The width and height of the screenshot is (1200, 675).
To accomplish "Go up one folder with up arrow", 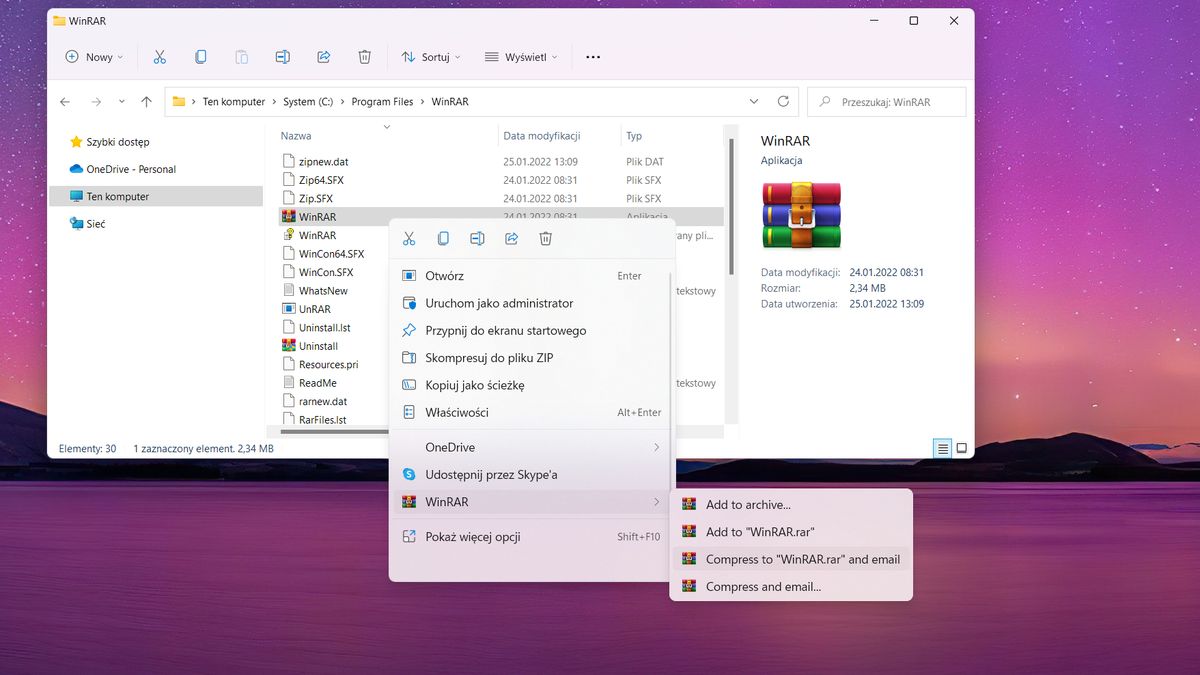I will coord(146,101).
